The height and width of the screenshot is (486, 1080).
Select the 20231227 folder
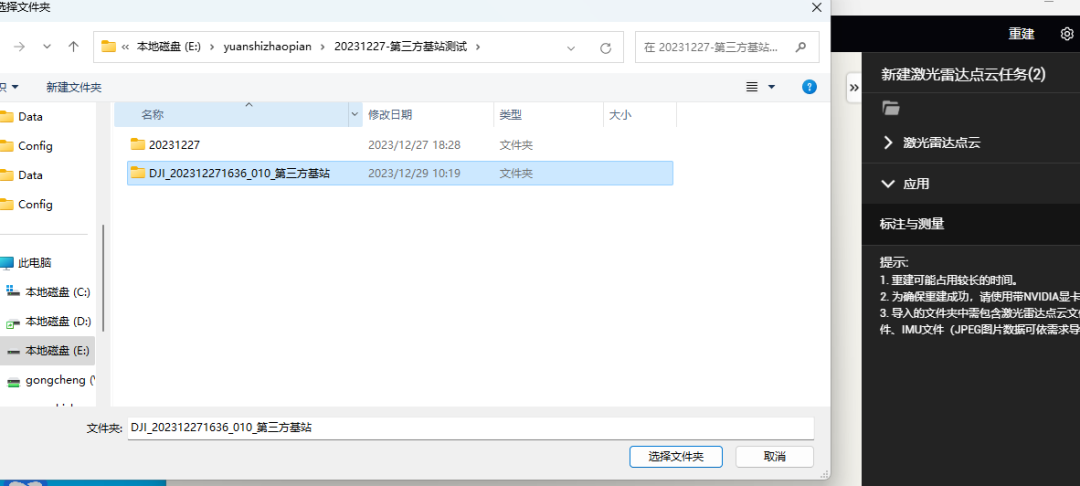400,145
